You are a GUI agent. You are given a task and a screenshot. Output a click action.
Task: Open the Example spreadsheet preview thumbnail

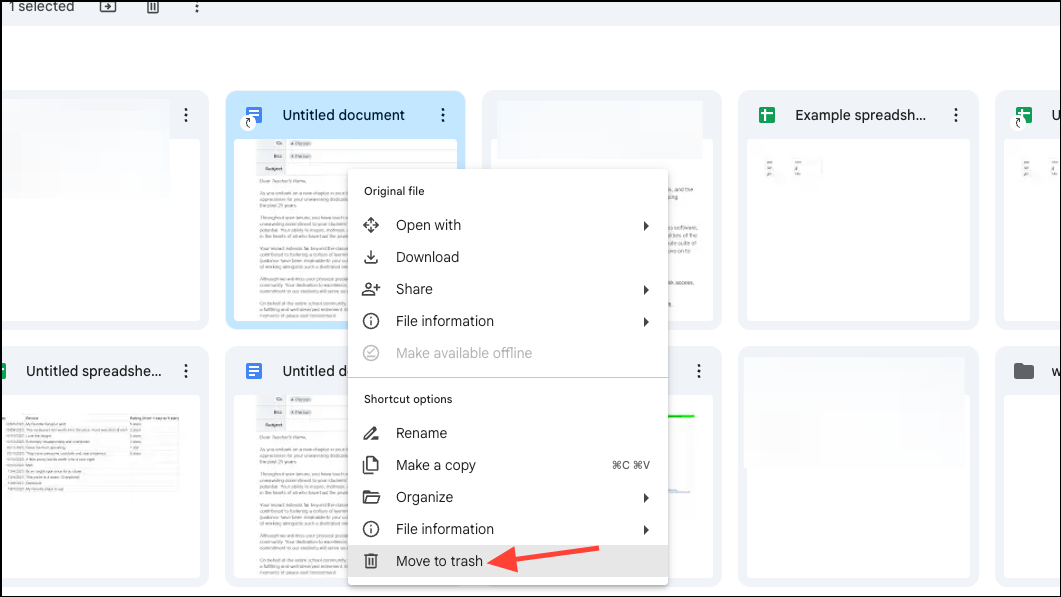pos(858,230)
